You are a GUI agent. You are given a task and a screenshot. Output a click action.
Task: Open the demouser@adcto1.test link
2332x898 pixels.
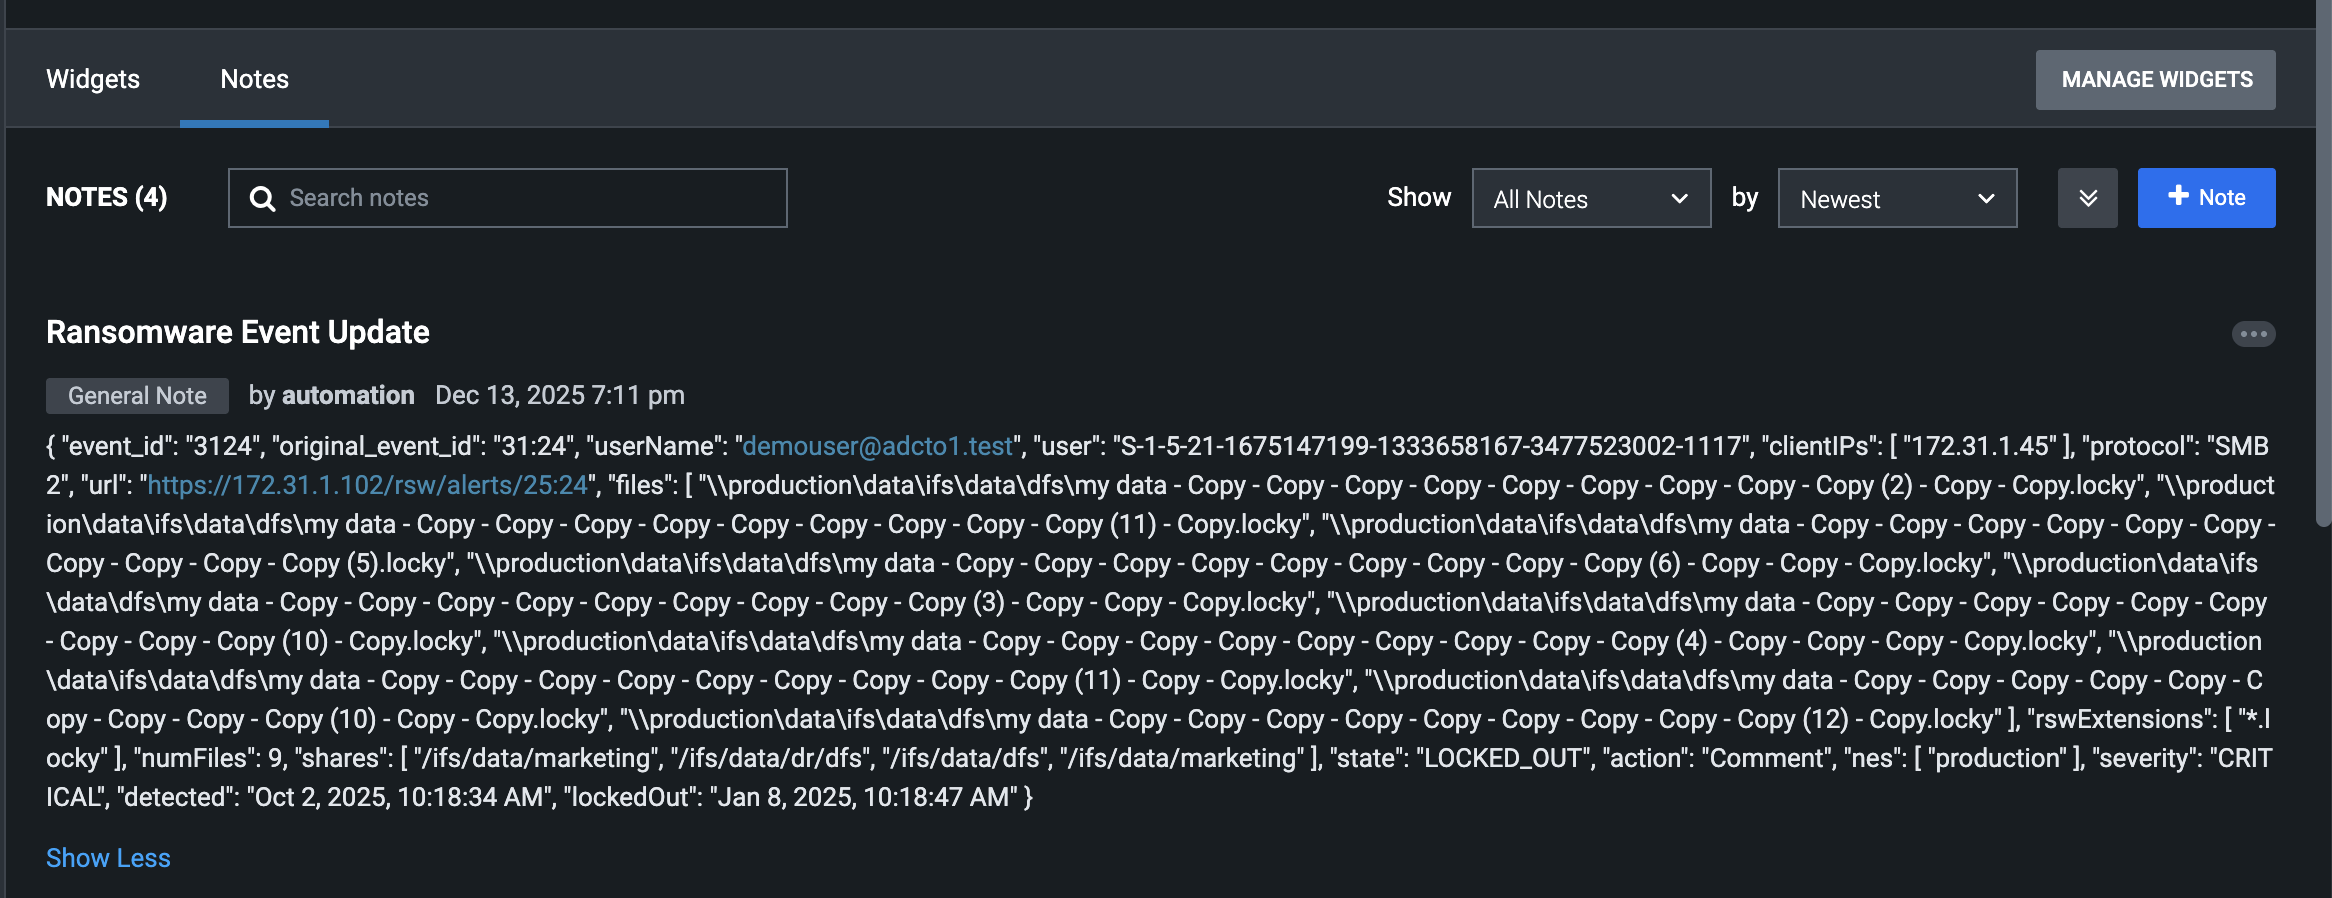(x=877, y=446)
